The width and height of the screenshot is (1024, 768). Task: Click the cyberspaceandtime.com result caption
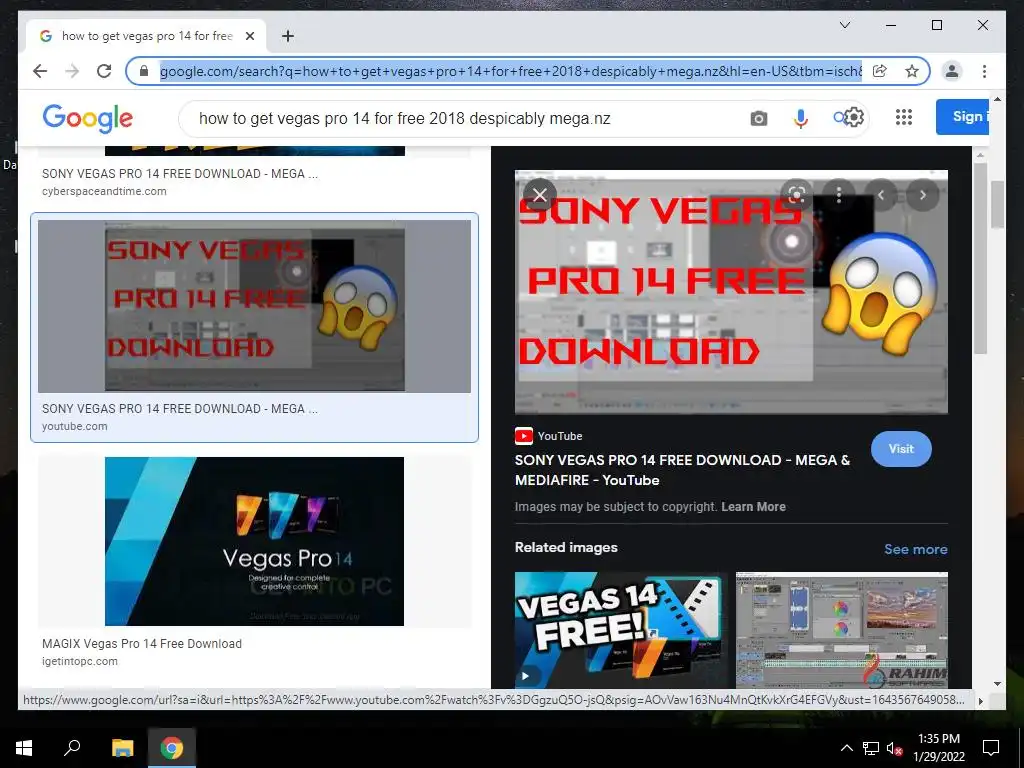pos(180,174)
